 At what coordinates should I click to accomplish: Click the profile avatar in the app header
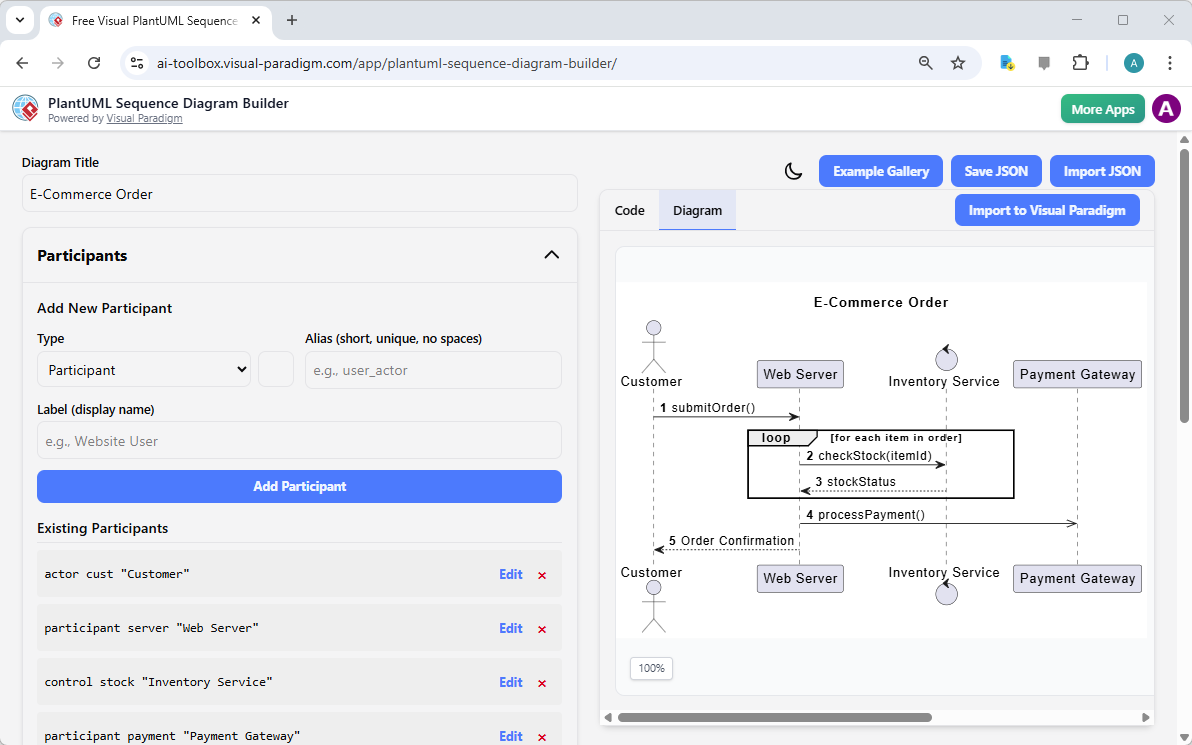1166,108
